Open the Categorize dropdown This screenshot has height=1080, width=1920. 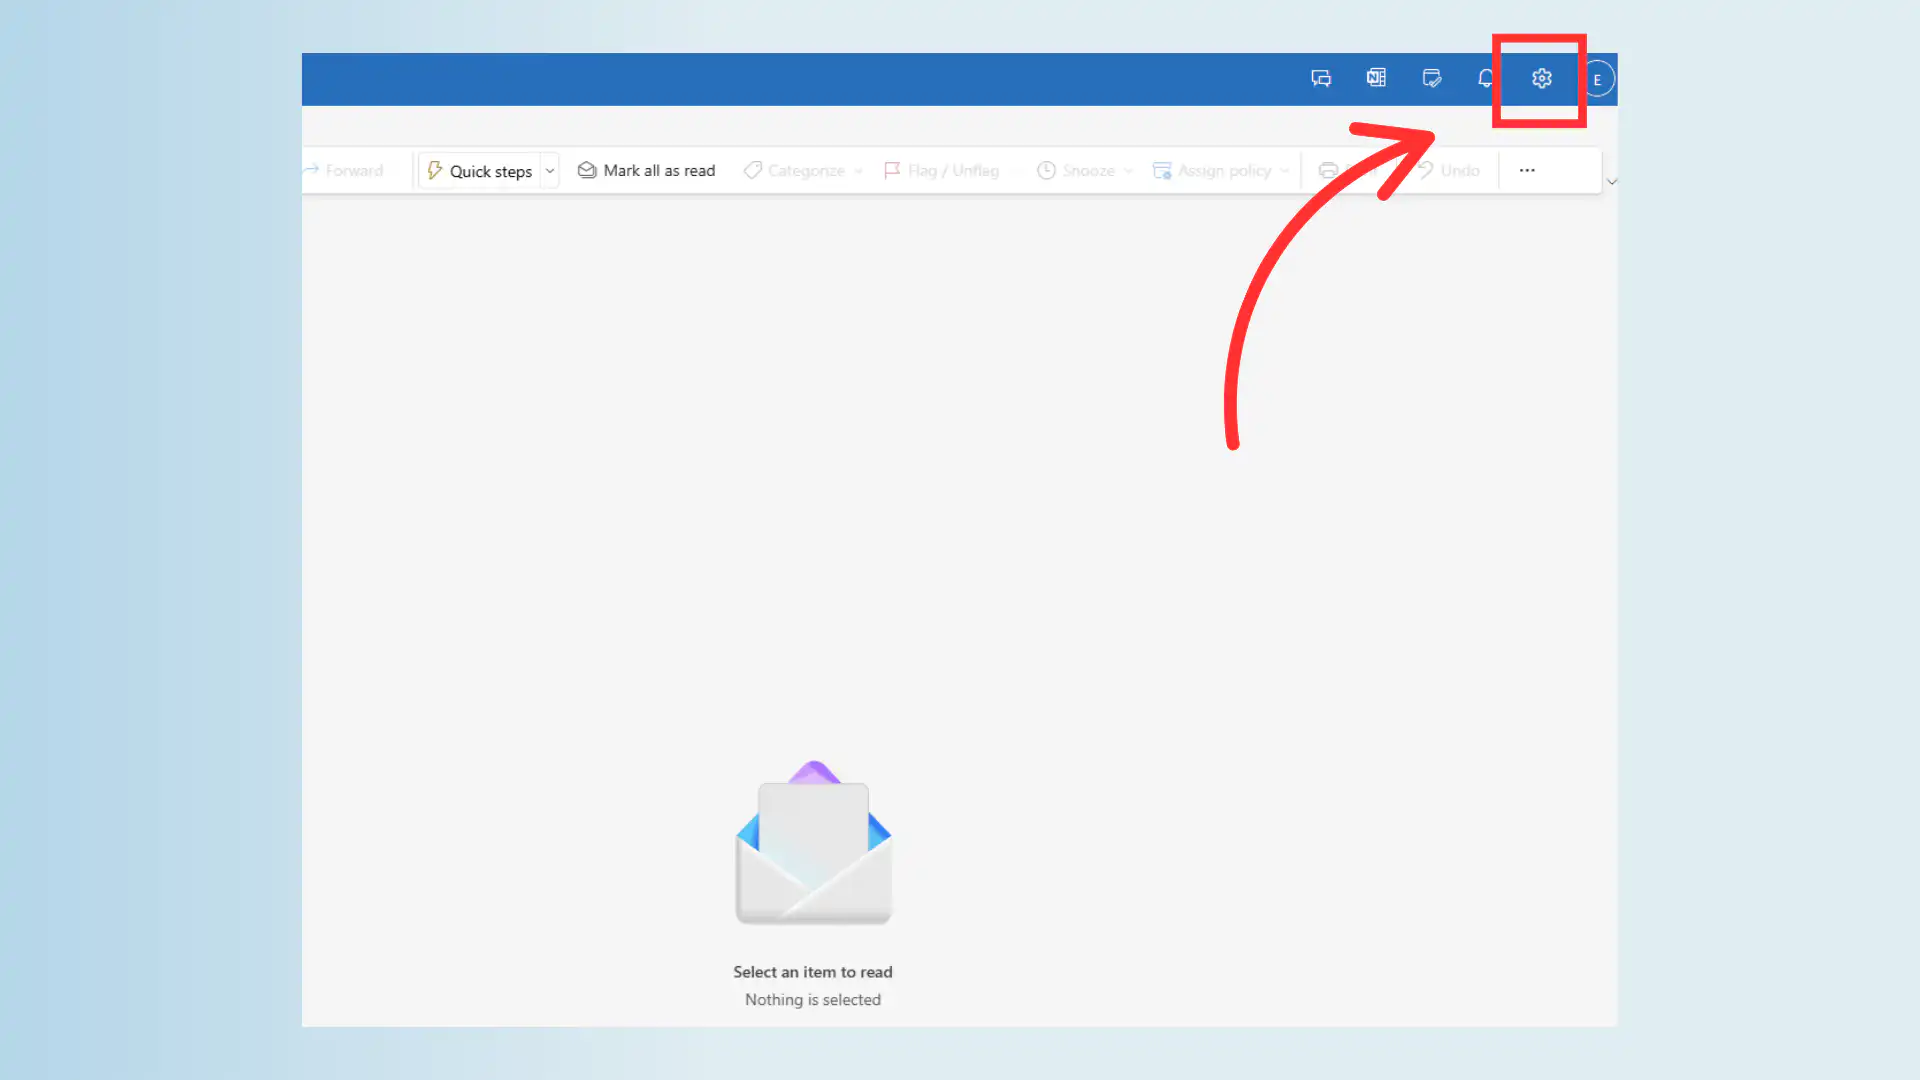(858, 170)
